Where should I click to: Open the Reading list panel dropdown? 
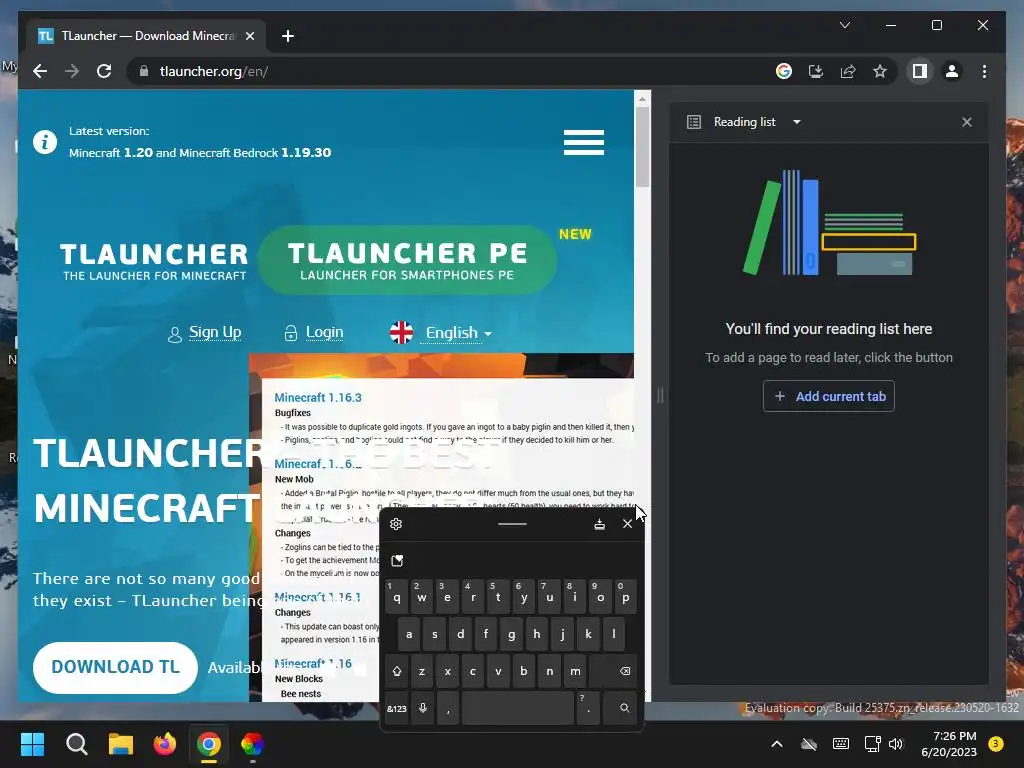[797, 122]
